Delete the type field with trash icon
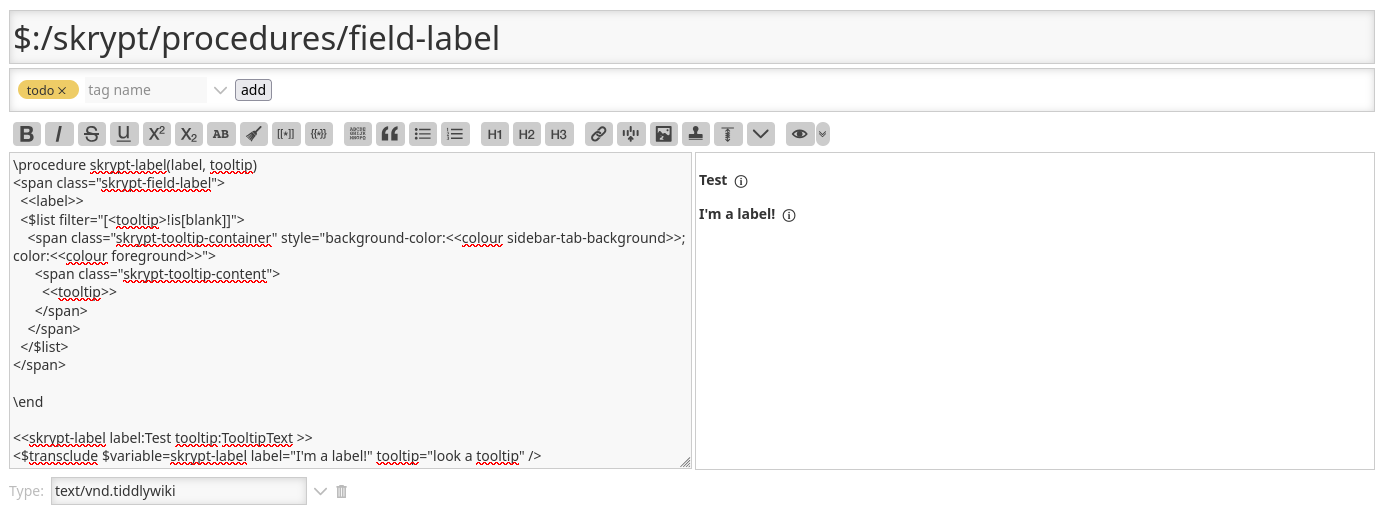This screenshot has width=1388, height=505. [342, 491]
